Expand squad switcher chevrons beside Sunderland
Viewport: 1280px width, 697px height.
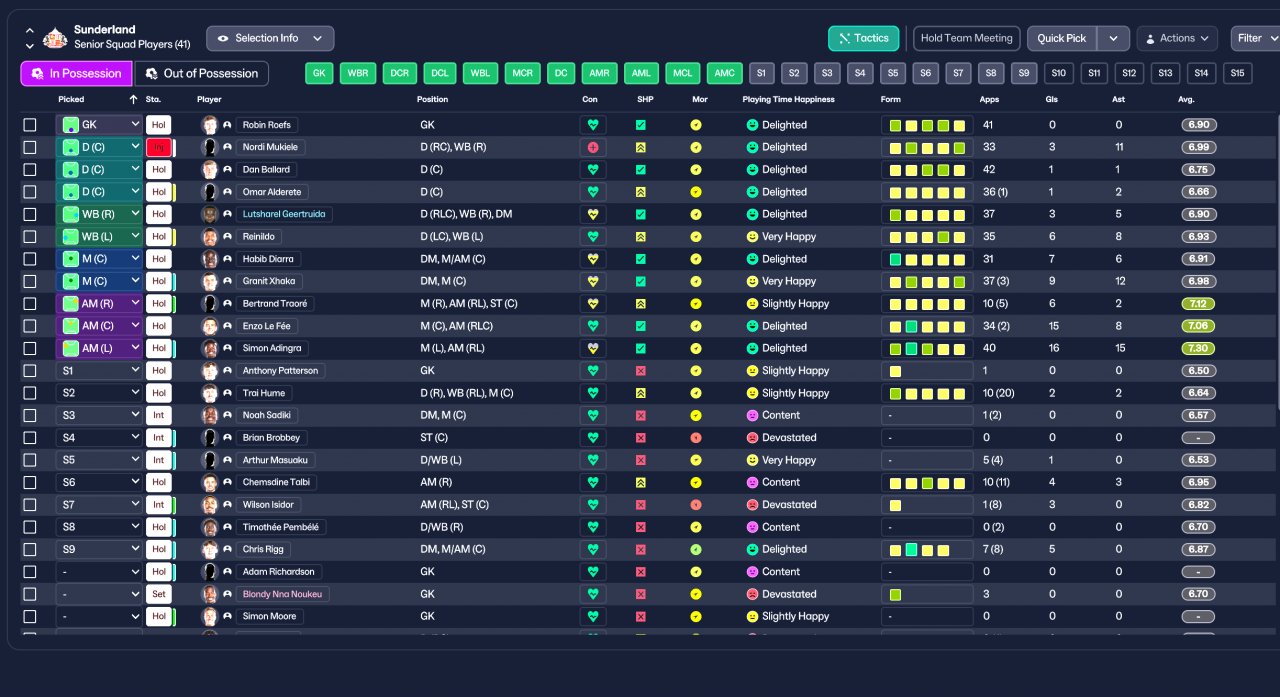tap(29, 38)
